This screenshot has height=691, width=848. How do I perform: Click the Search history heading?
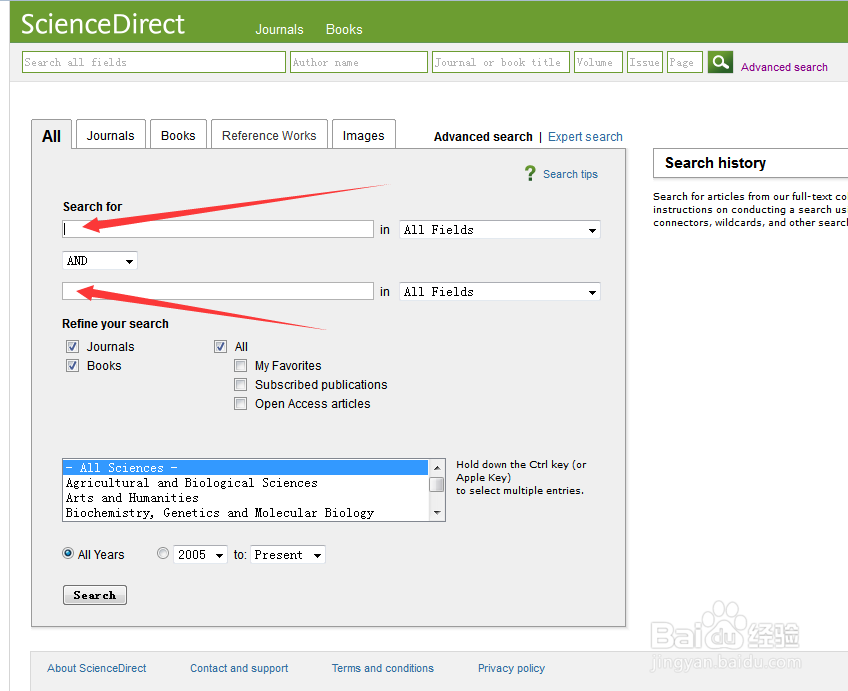tap(716, 163)
